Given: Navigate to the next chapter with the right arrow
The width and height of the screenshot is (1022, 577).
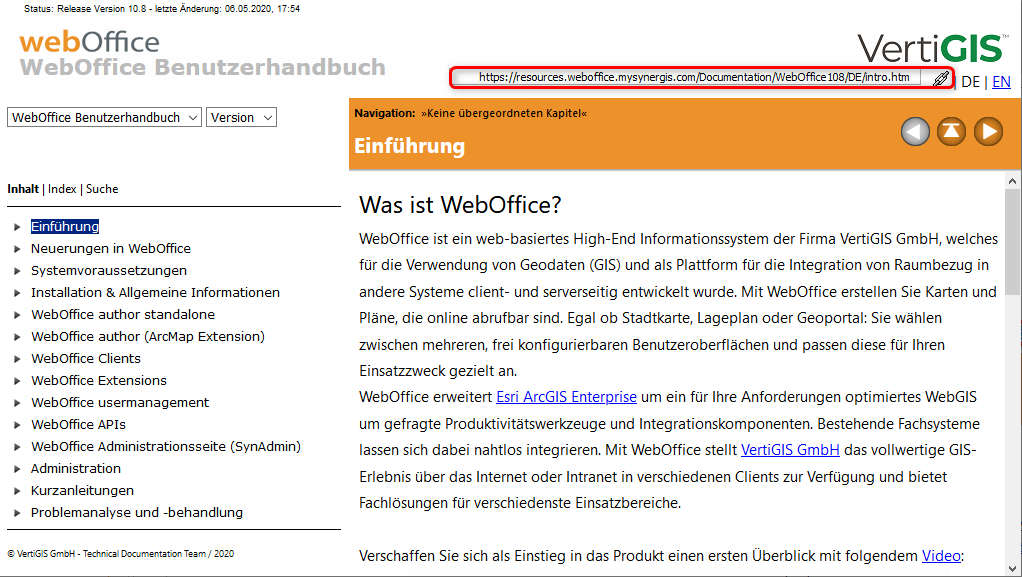Looking at the screenshot, I should coord(988,131).
